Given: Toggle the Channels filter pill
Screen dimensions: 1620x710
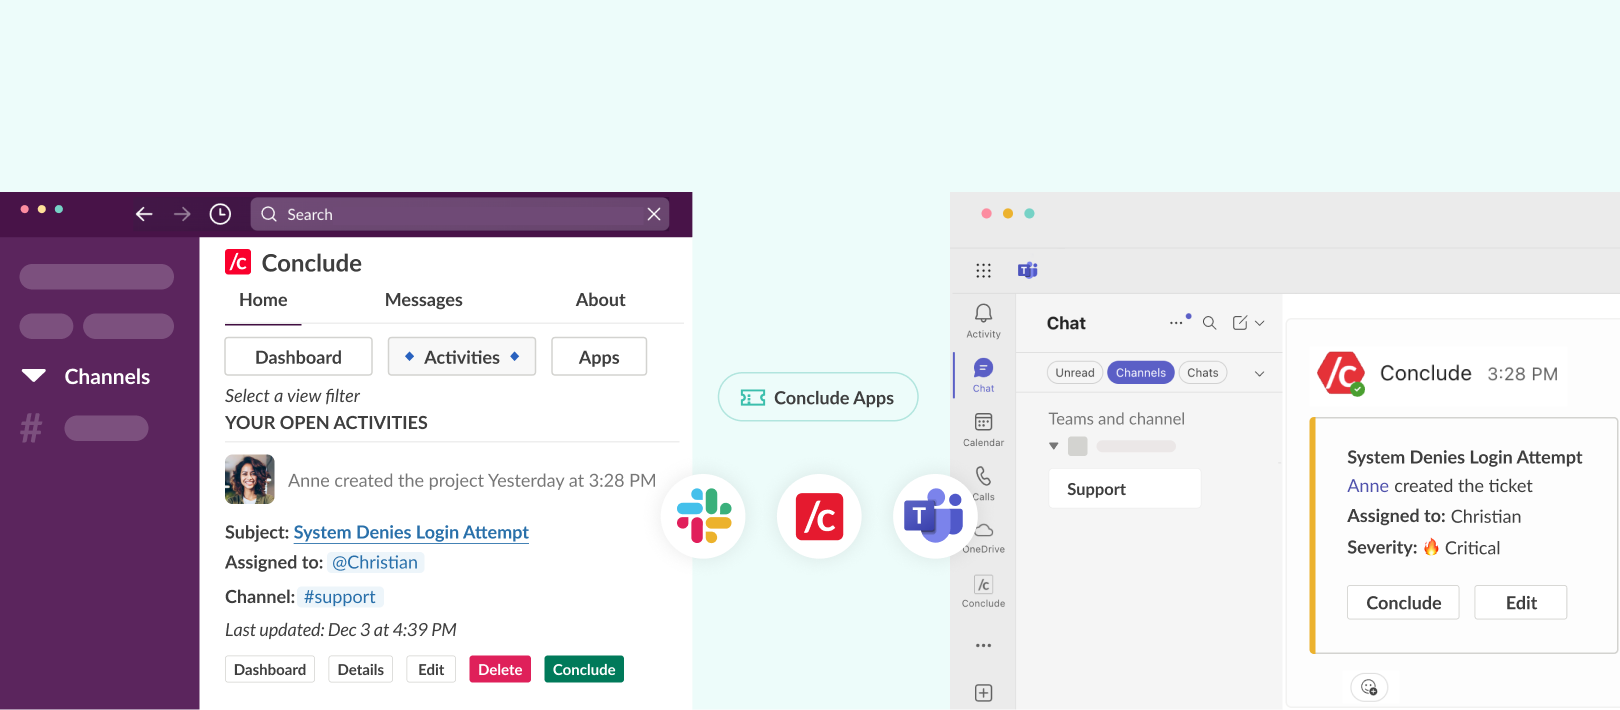Looking at the screenshot, I should [1141, 373].
